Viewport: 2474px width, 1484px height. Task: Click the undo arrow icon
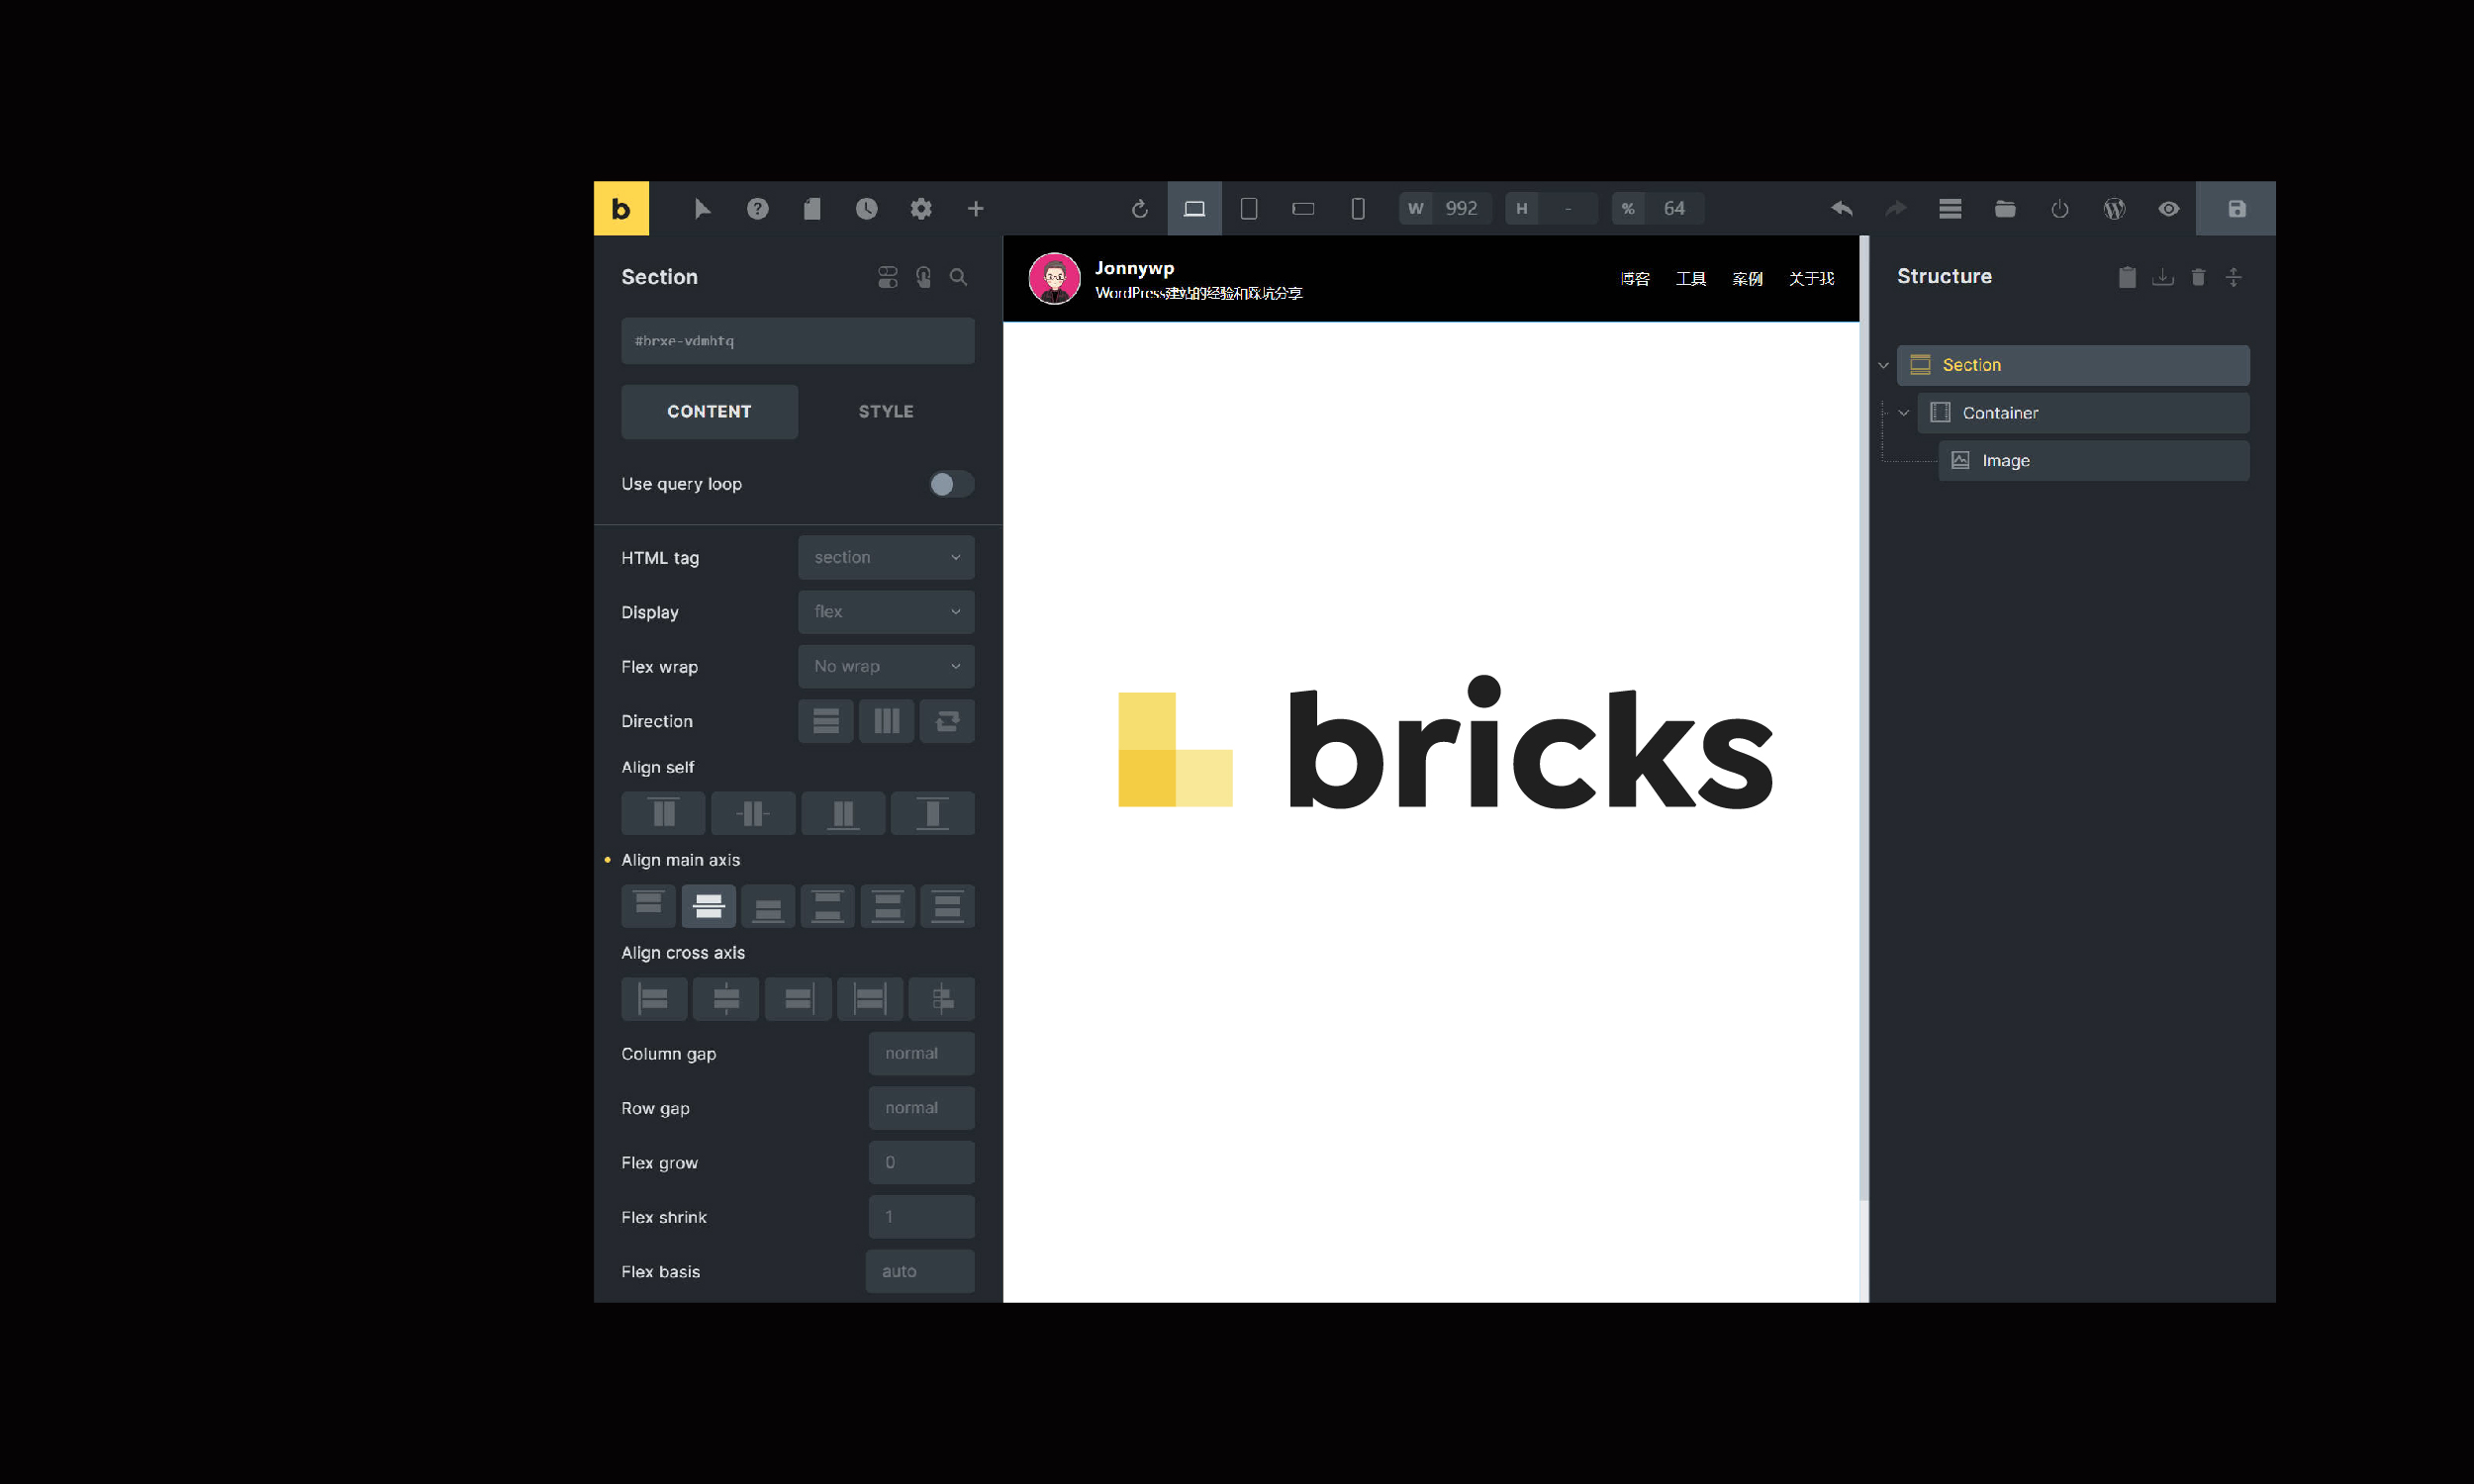[1842, 208]
